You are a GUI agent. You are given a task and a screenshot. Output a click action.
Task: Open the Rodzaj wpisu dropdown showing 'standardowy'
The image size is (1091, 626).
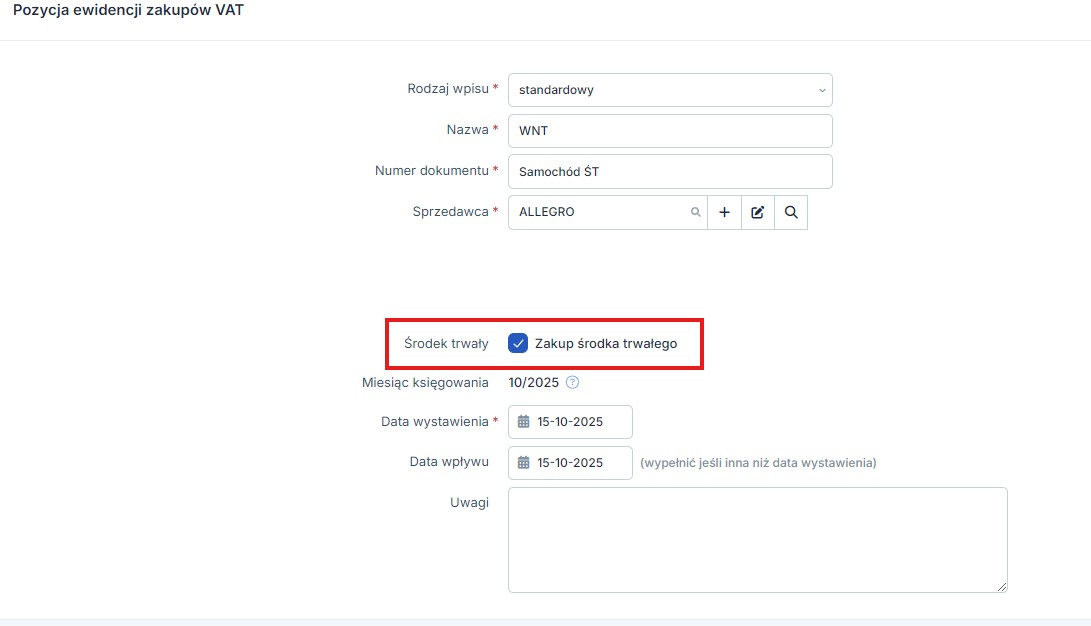click(x=660, y=90)
